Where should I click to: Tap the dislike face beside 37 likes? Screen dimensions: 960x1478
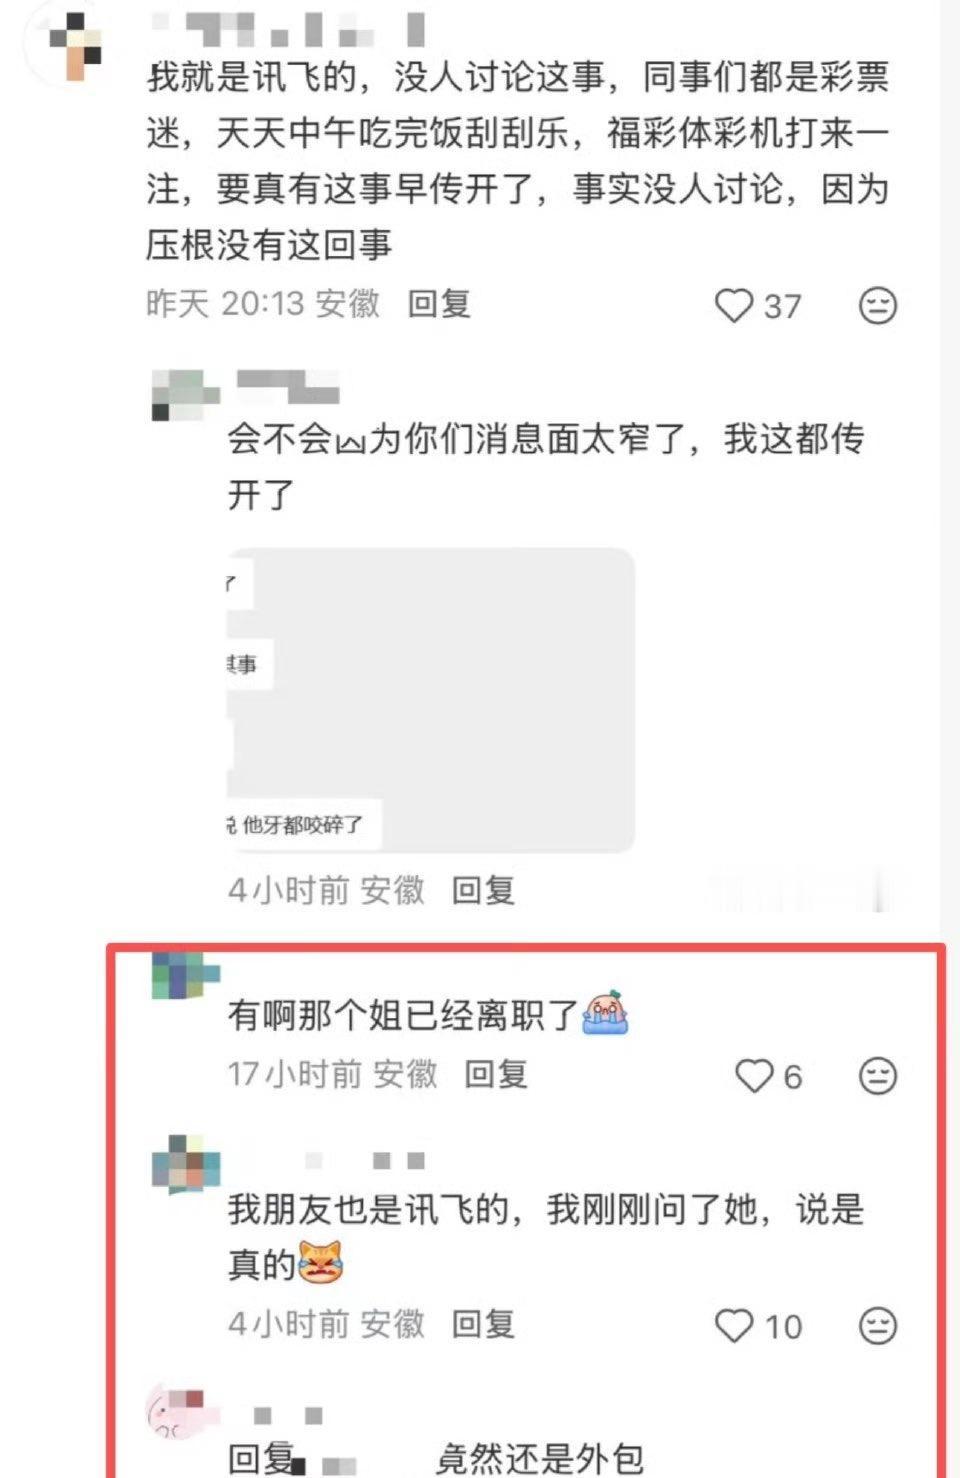click(878, 305)
